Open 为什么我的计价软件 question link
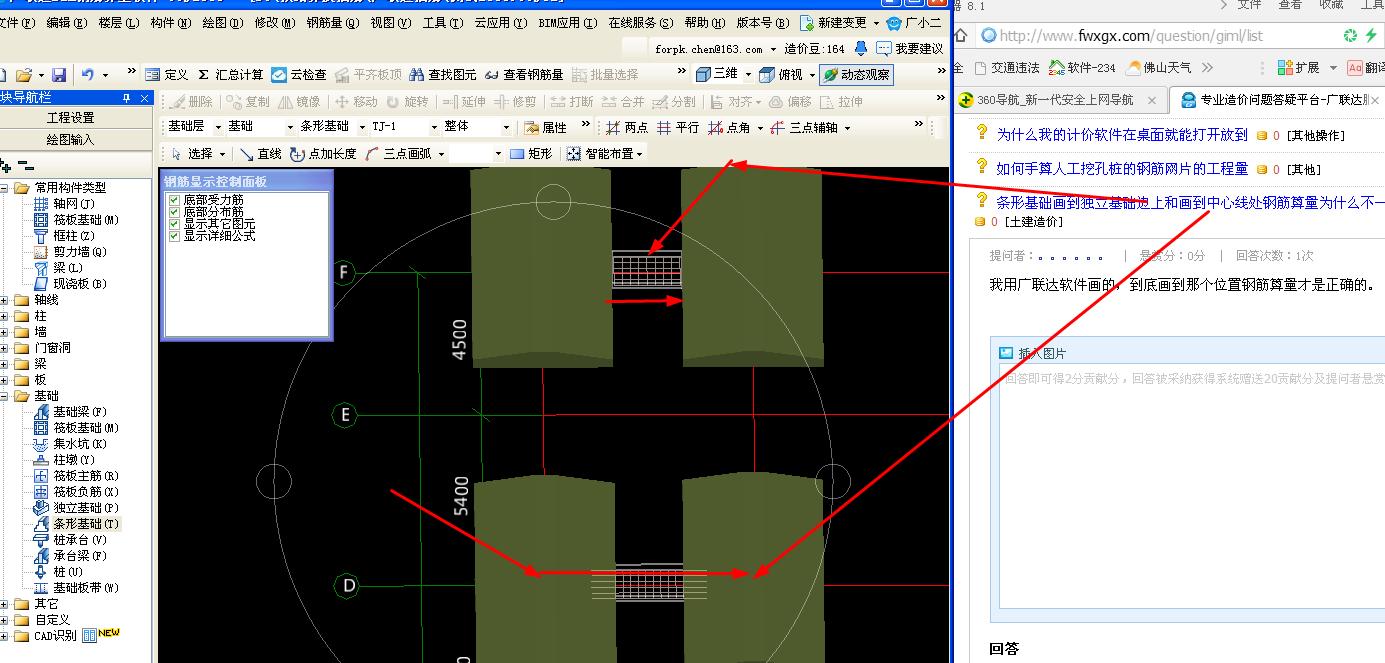The height and width of the screenshot is (663, 1385). tap(1122, 135)
